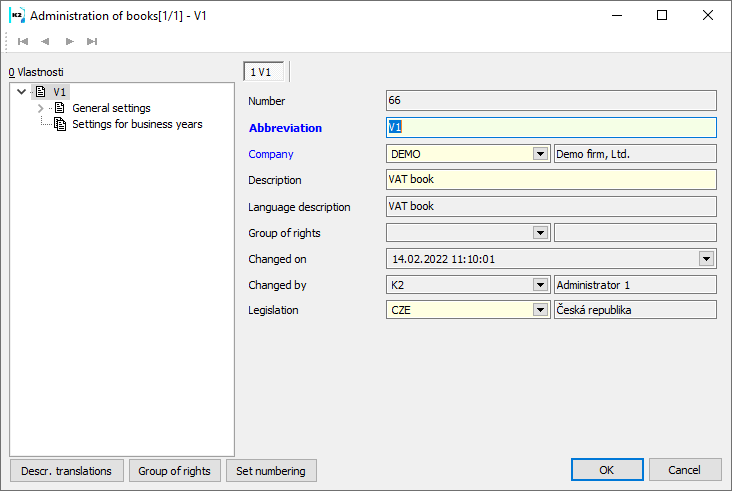Click the K2 application icon in title bar
The image size is (732, 491).
click(16, 16)
